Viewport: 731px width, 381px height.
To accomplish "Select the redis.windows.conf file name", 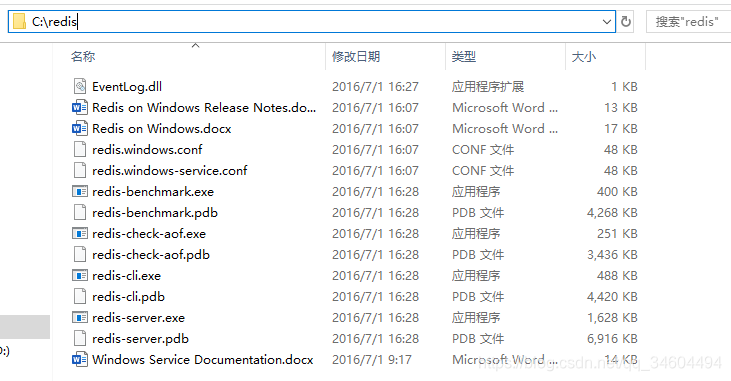I will click(147, 150).
